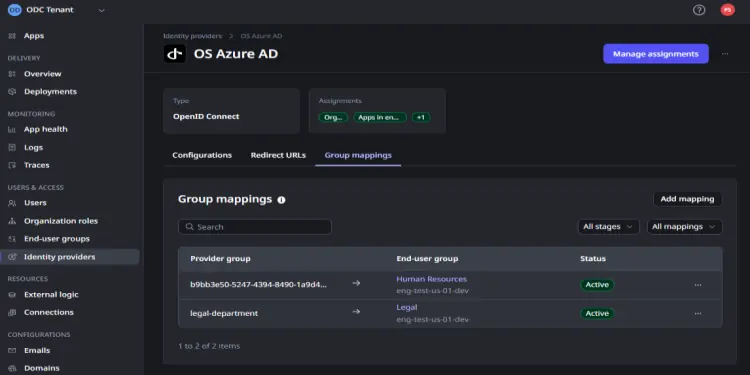Click the Domains globe icon

click(x=12, y=368)
